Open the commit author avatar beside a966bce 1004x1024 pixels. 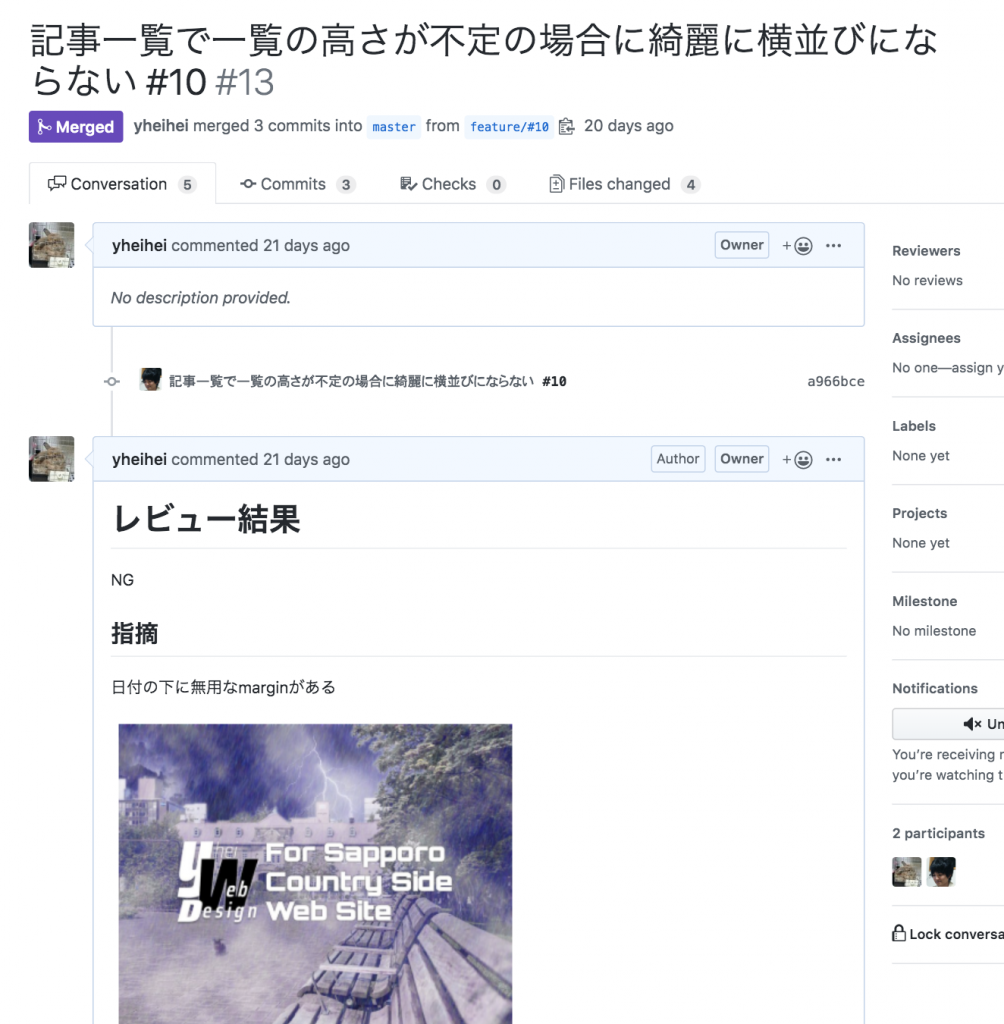pos(151,379)
